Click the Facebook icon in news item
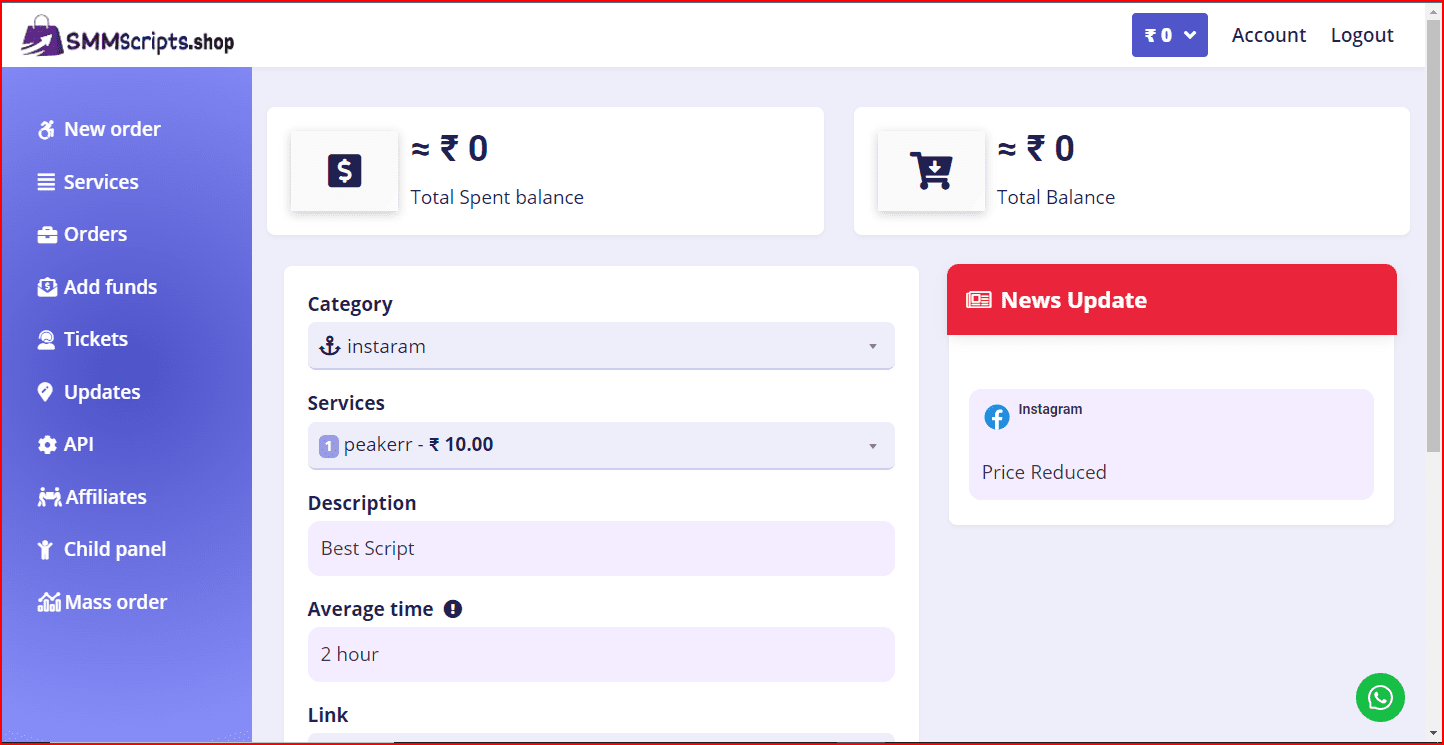This screenshot has height=745, width=1444. tap(997, 417)
